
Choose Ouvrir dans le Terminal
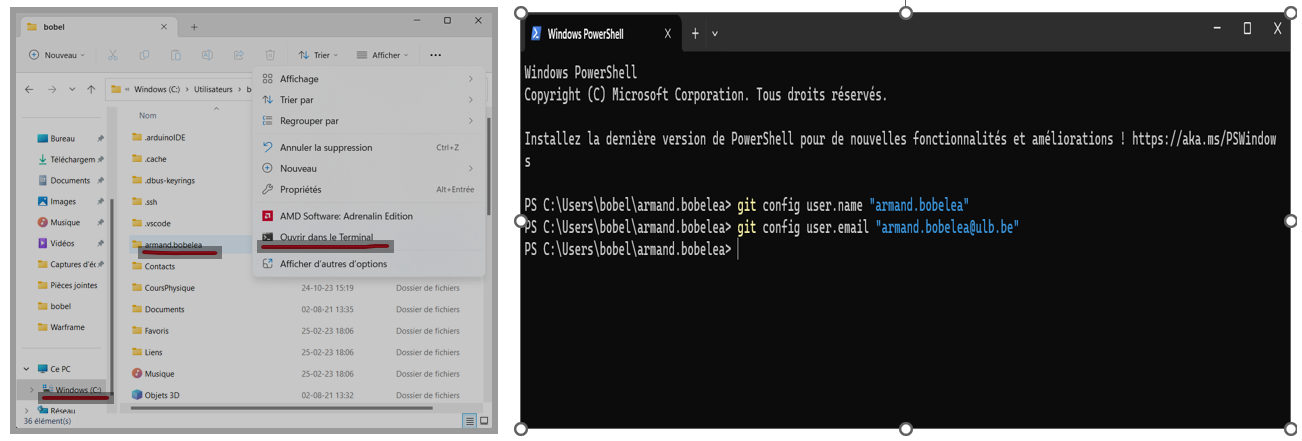(x=368, y=238)
